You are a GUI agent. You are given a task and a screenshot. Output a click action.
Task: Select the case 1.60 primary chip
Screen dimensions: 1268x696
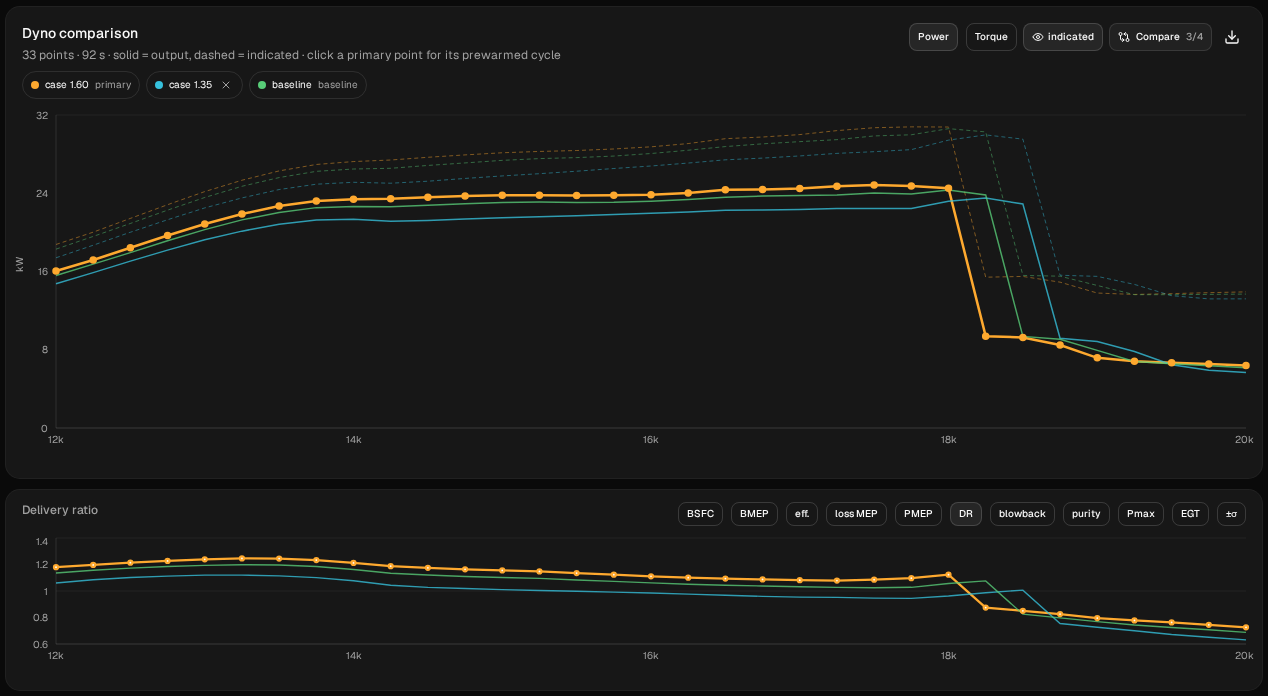coord(81,85)
